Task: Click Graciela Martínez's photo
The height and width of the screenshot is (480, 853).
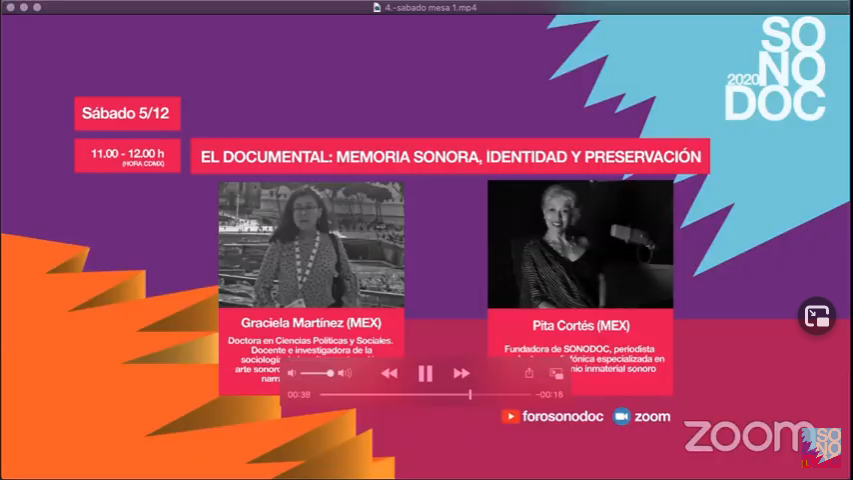Action: pyautogui.click(x=311, y=245)
